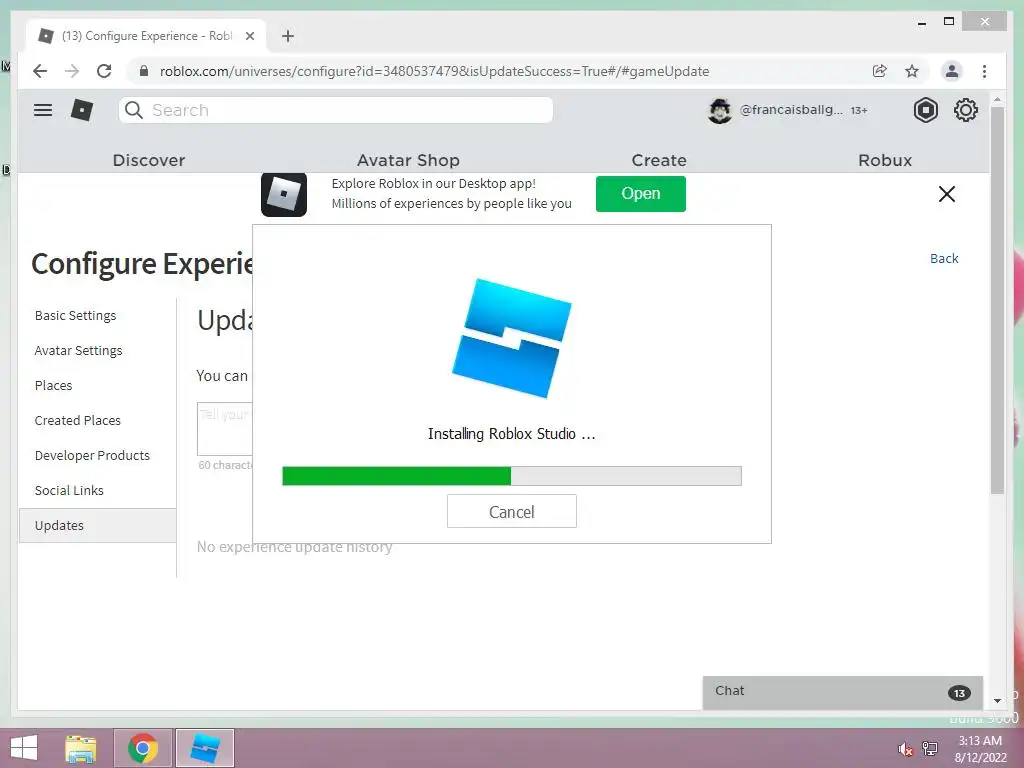Screen dimensions: 1024x768
Task: Open the Roblox Desktop app banner button
Action: [x=641, y=194]
